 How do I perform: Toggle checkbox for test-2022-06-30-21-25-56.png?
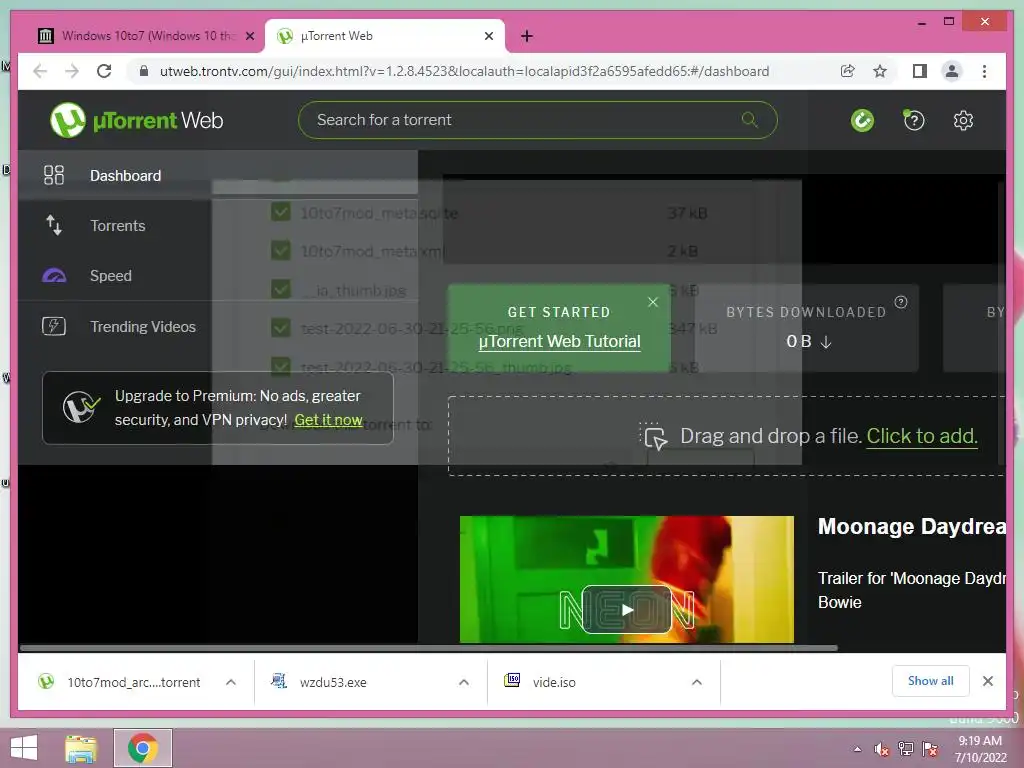click(281, 327)
